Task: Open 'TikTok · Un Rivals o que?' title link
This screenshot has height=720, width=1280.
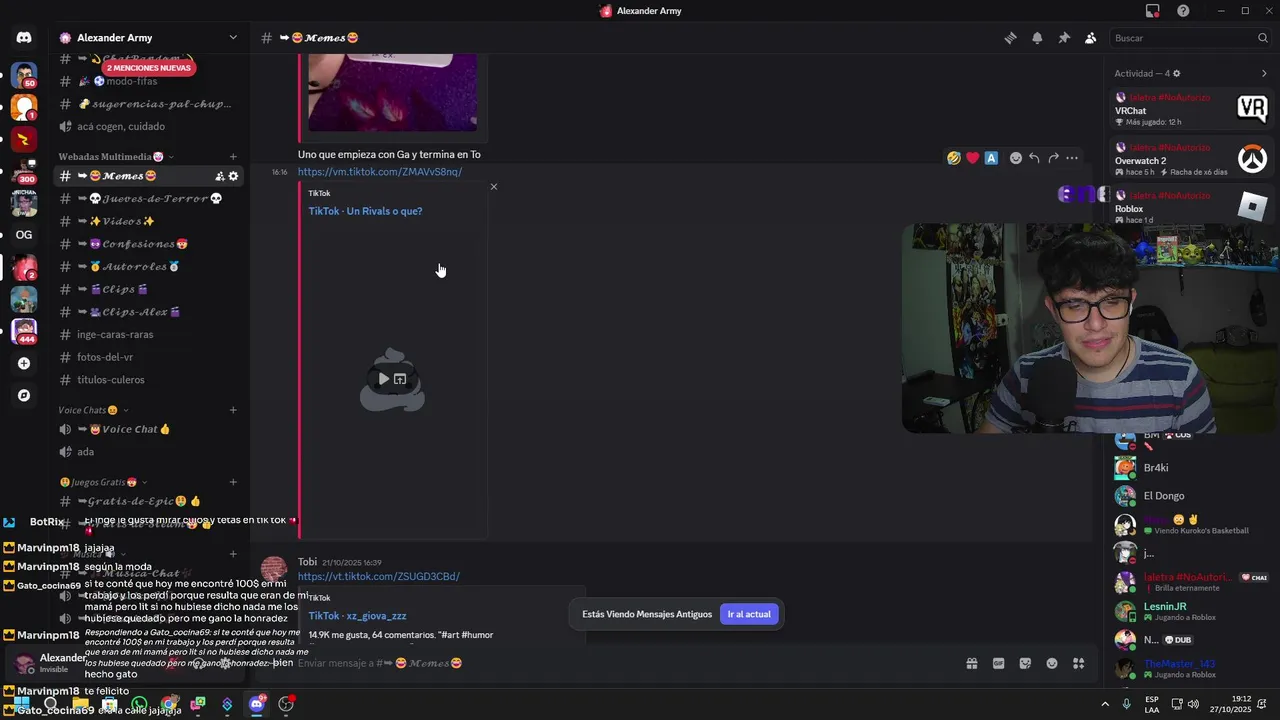Action: point(365,211)
